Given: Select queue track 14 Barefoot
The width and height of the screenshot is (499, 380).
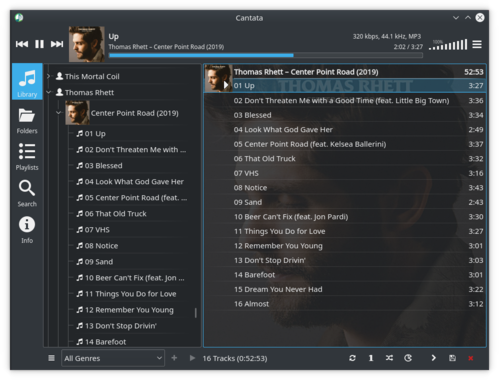Looking at the screenshot, I should (x=345, y=275).
